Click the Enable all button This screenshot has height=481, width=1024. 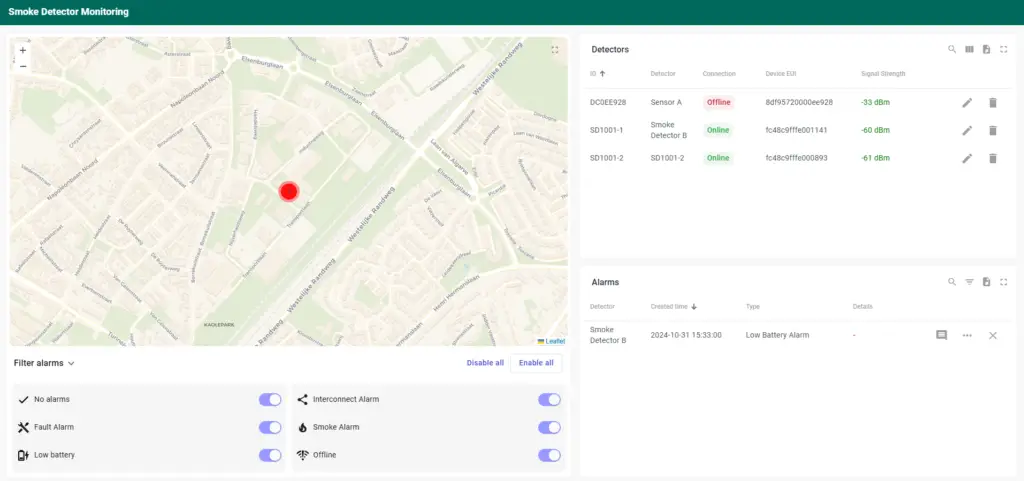coord(536,363)
